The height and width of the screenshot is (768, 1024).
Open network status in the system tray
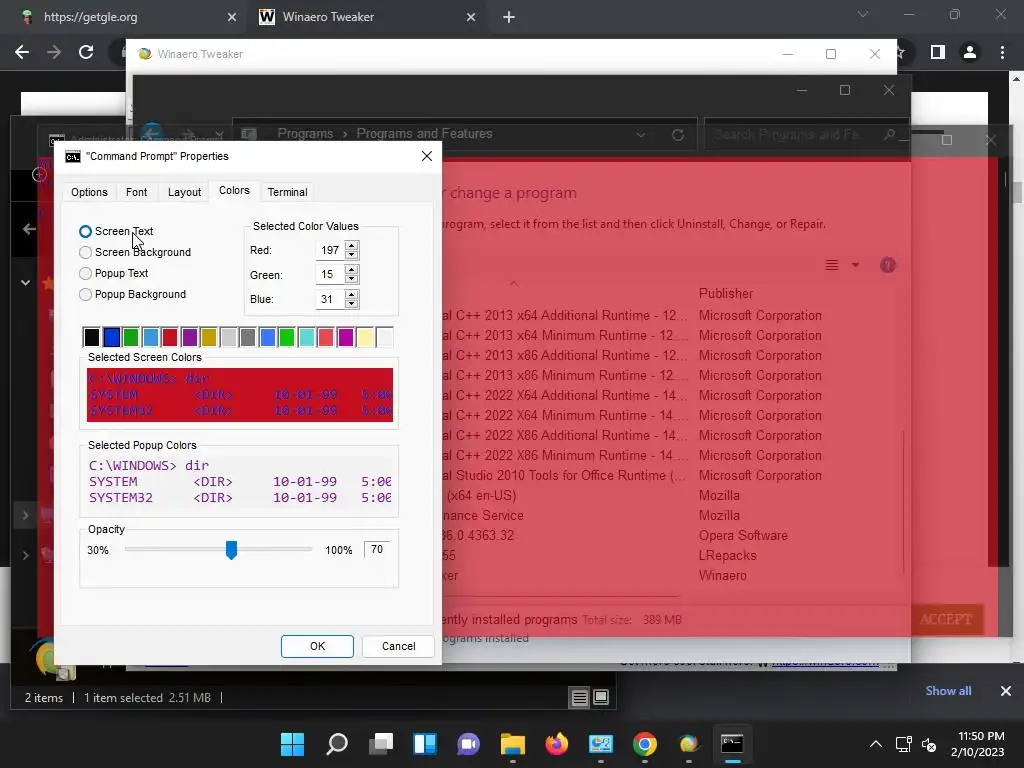point(904,744)
